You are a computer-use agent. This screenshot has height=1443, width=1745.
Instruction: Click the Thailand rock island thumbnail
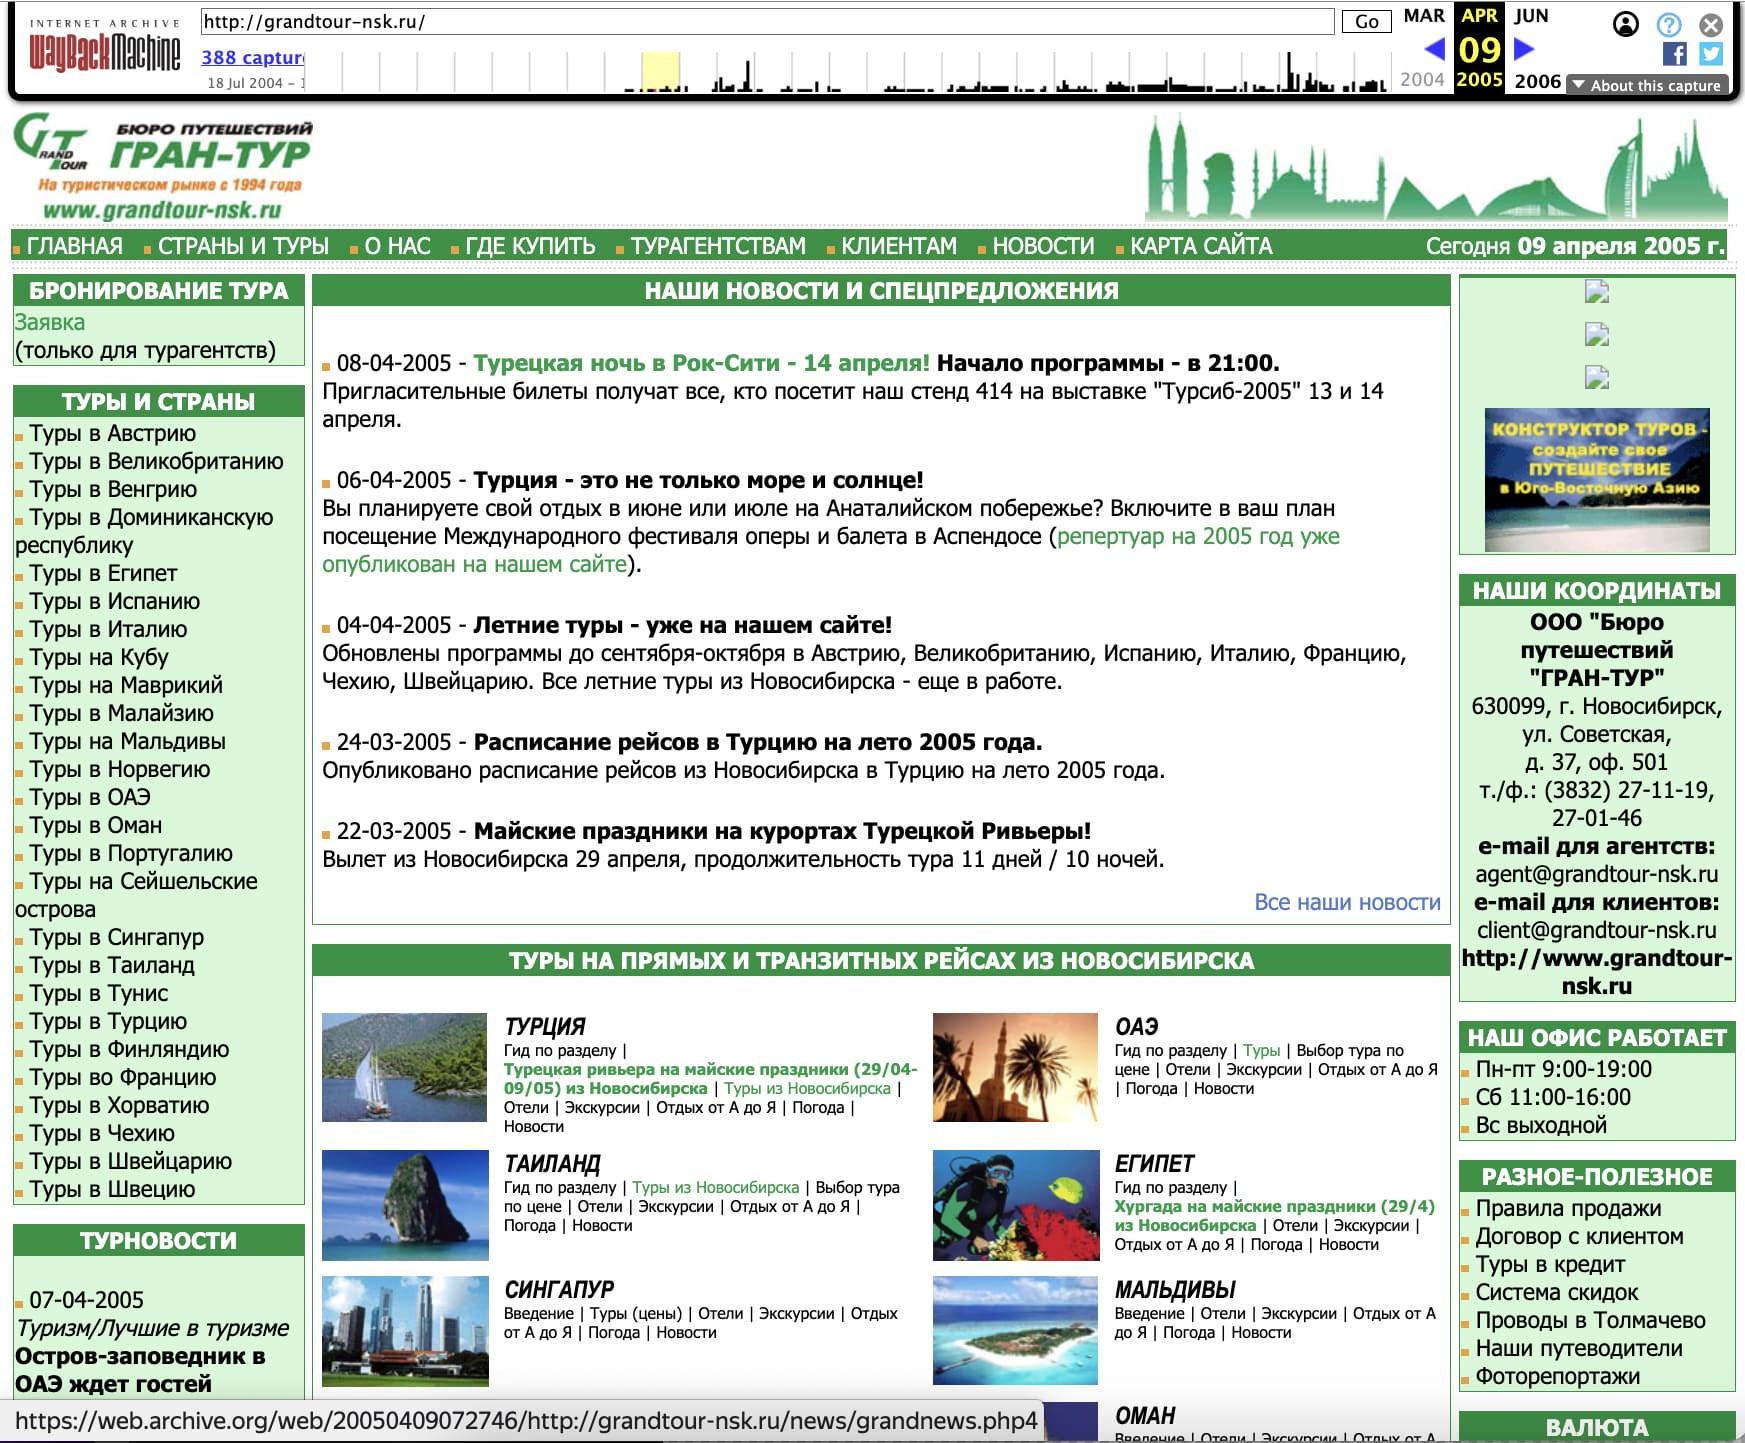tap(405, 1205)
